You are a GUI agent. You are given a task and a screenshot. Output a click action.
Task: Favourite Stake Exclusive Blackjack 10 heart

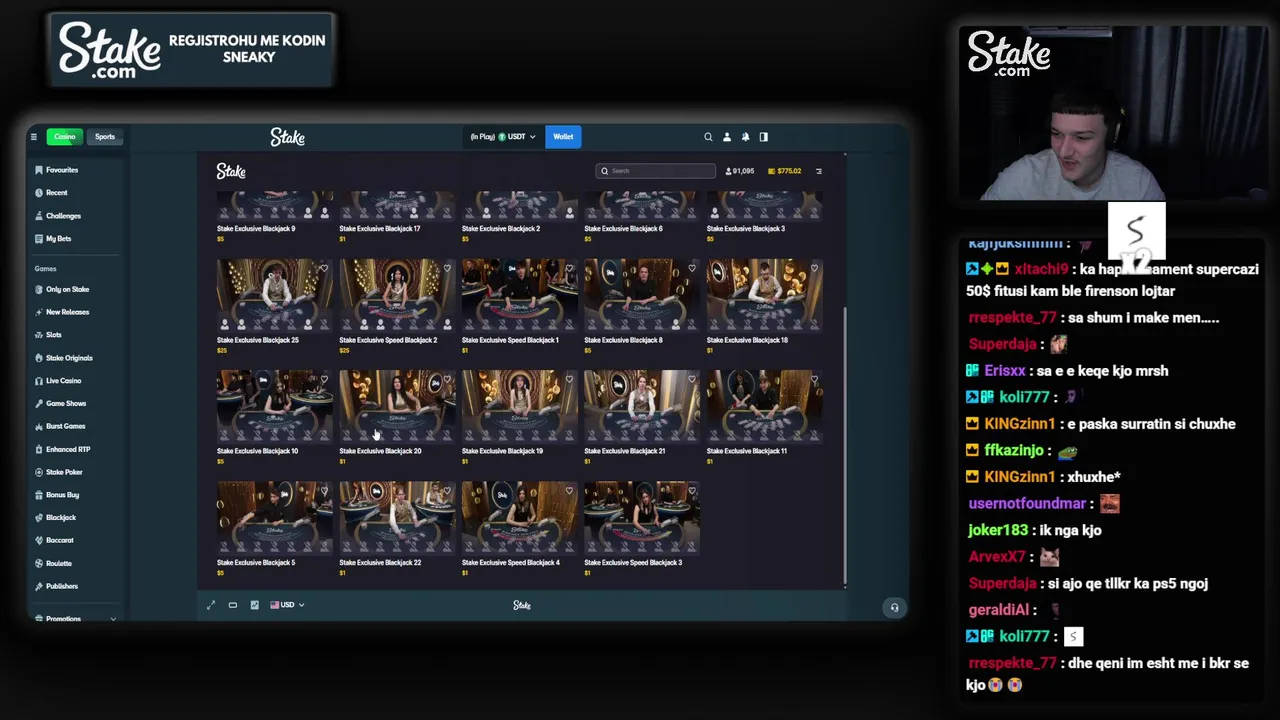(x=325, y=379)
